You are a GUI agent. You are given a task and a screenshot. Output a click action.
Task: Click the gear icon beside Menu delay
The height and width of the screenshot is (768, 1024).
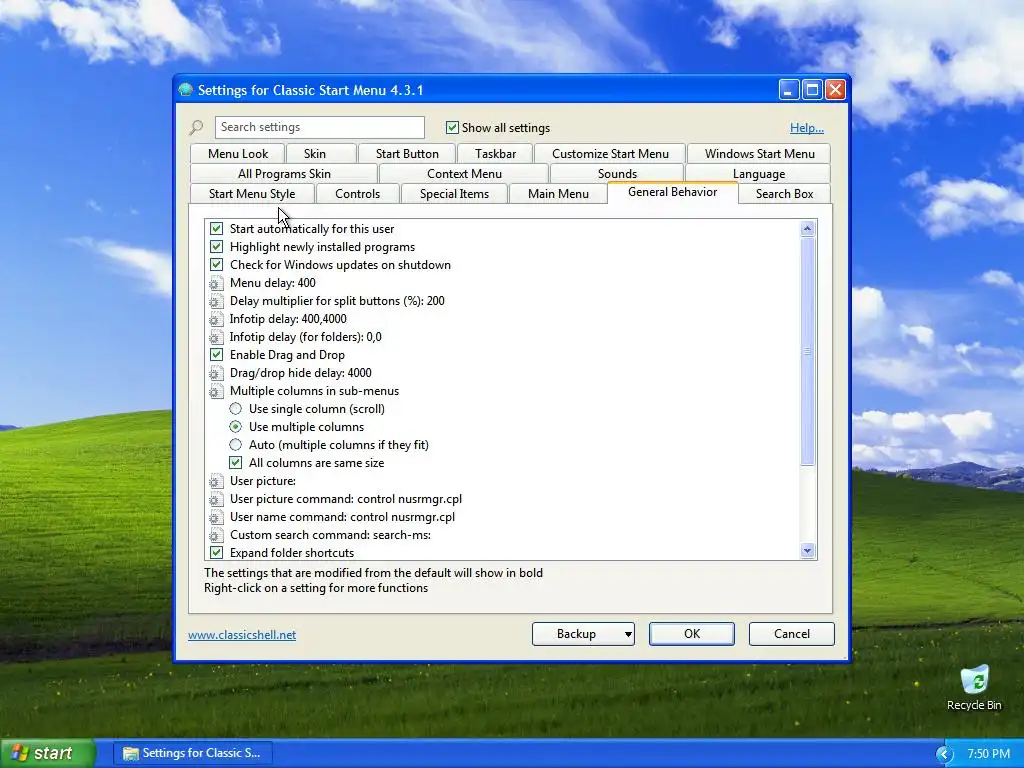click(x=216, y=283)
